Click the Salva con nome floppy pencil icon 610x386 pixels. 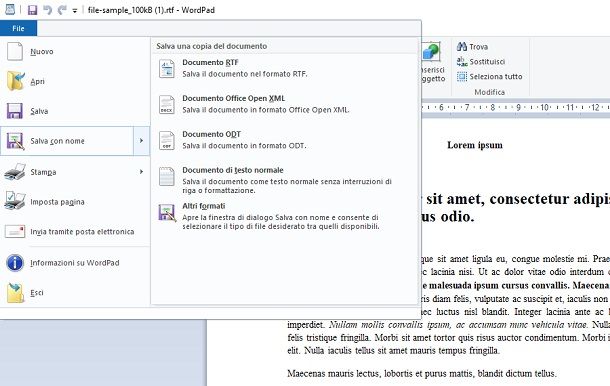(15, 141)
